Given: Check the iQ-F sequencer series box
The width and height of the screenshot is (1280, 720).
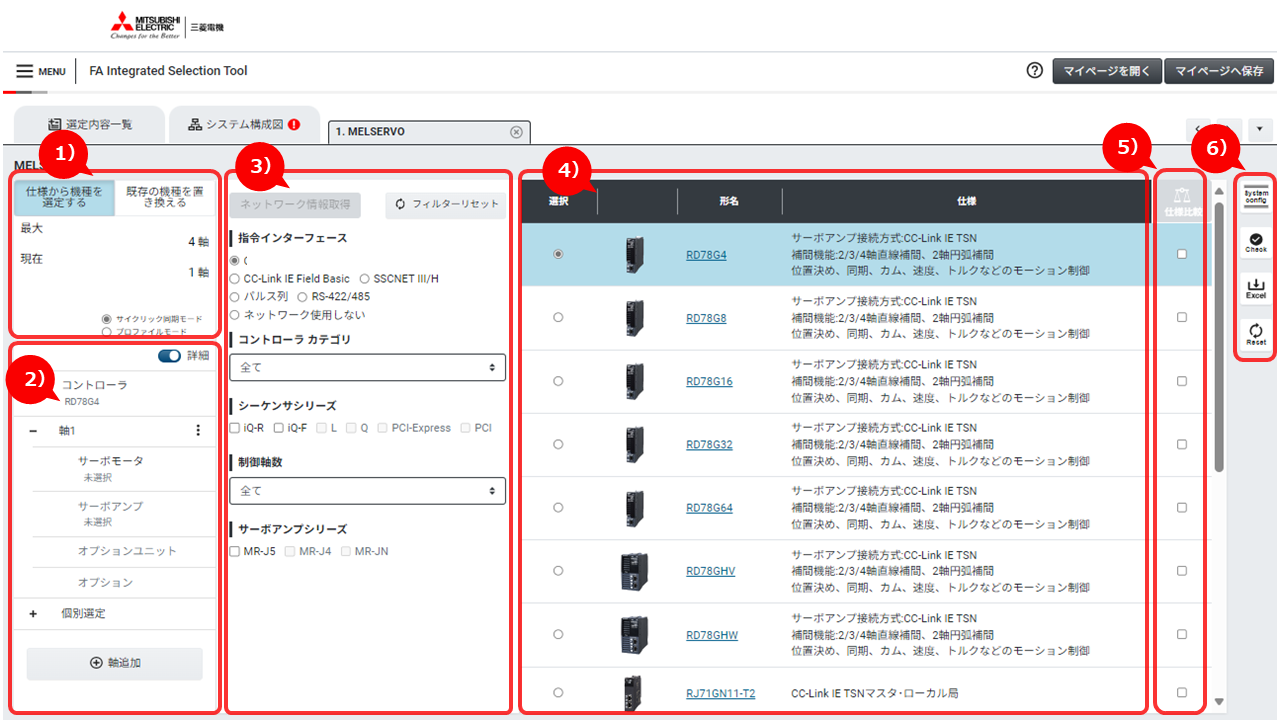Looking at the screenshot, I should click(279, 428).
